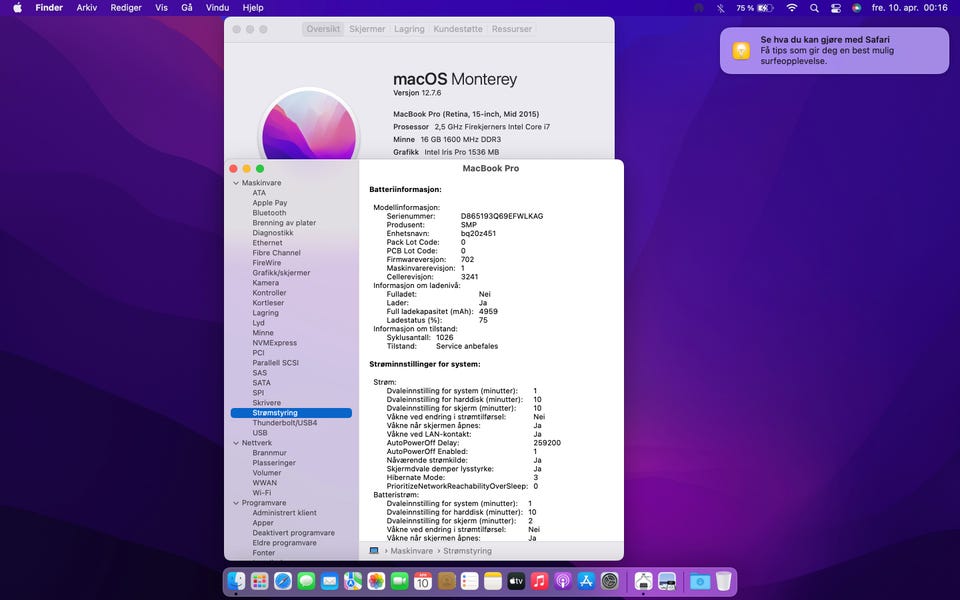Image resolution: width=960 pixels, height=600 pixels.
Task: Open the Arkiv menu
Action: pyautogui.click(x=87, y=8)
